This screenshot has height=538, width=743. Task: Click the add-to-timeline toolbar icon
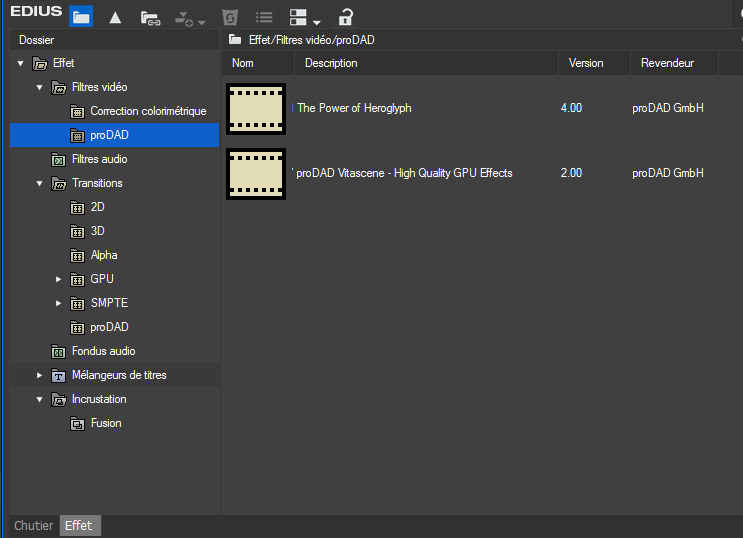tap(183, 19)
